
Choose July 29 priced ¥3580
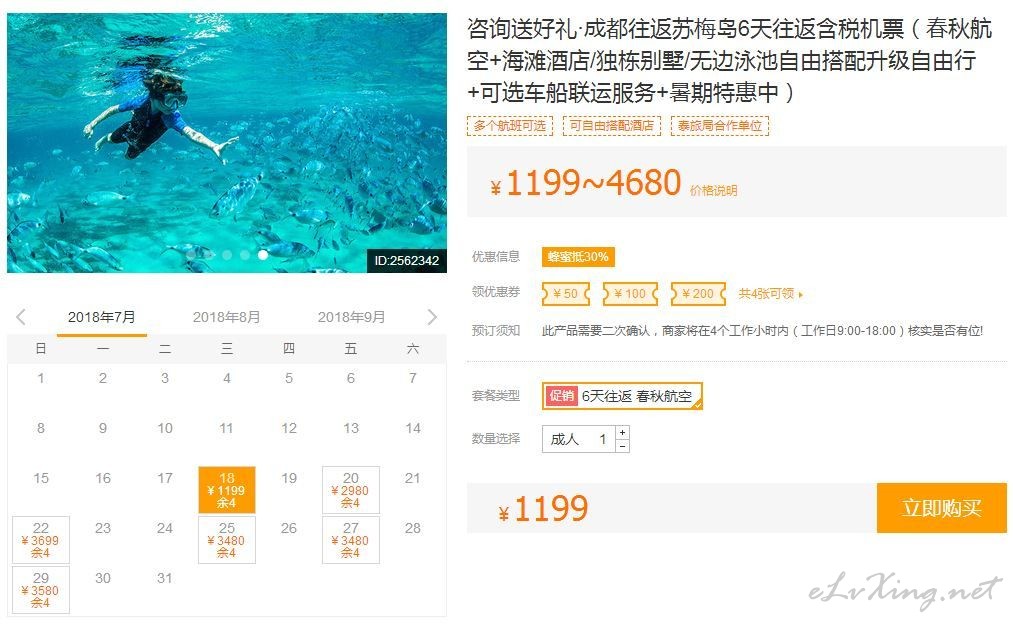coord(41,589)
